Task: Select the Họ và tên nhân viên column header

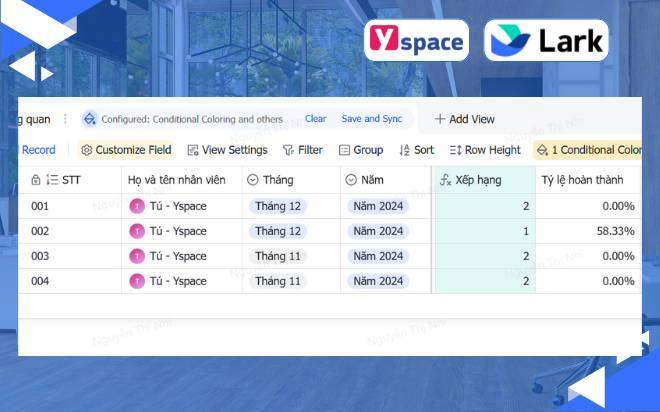Action: (x=182, y=180)
